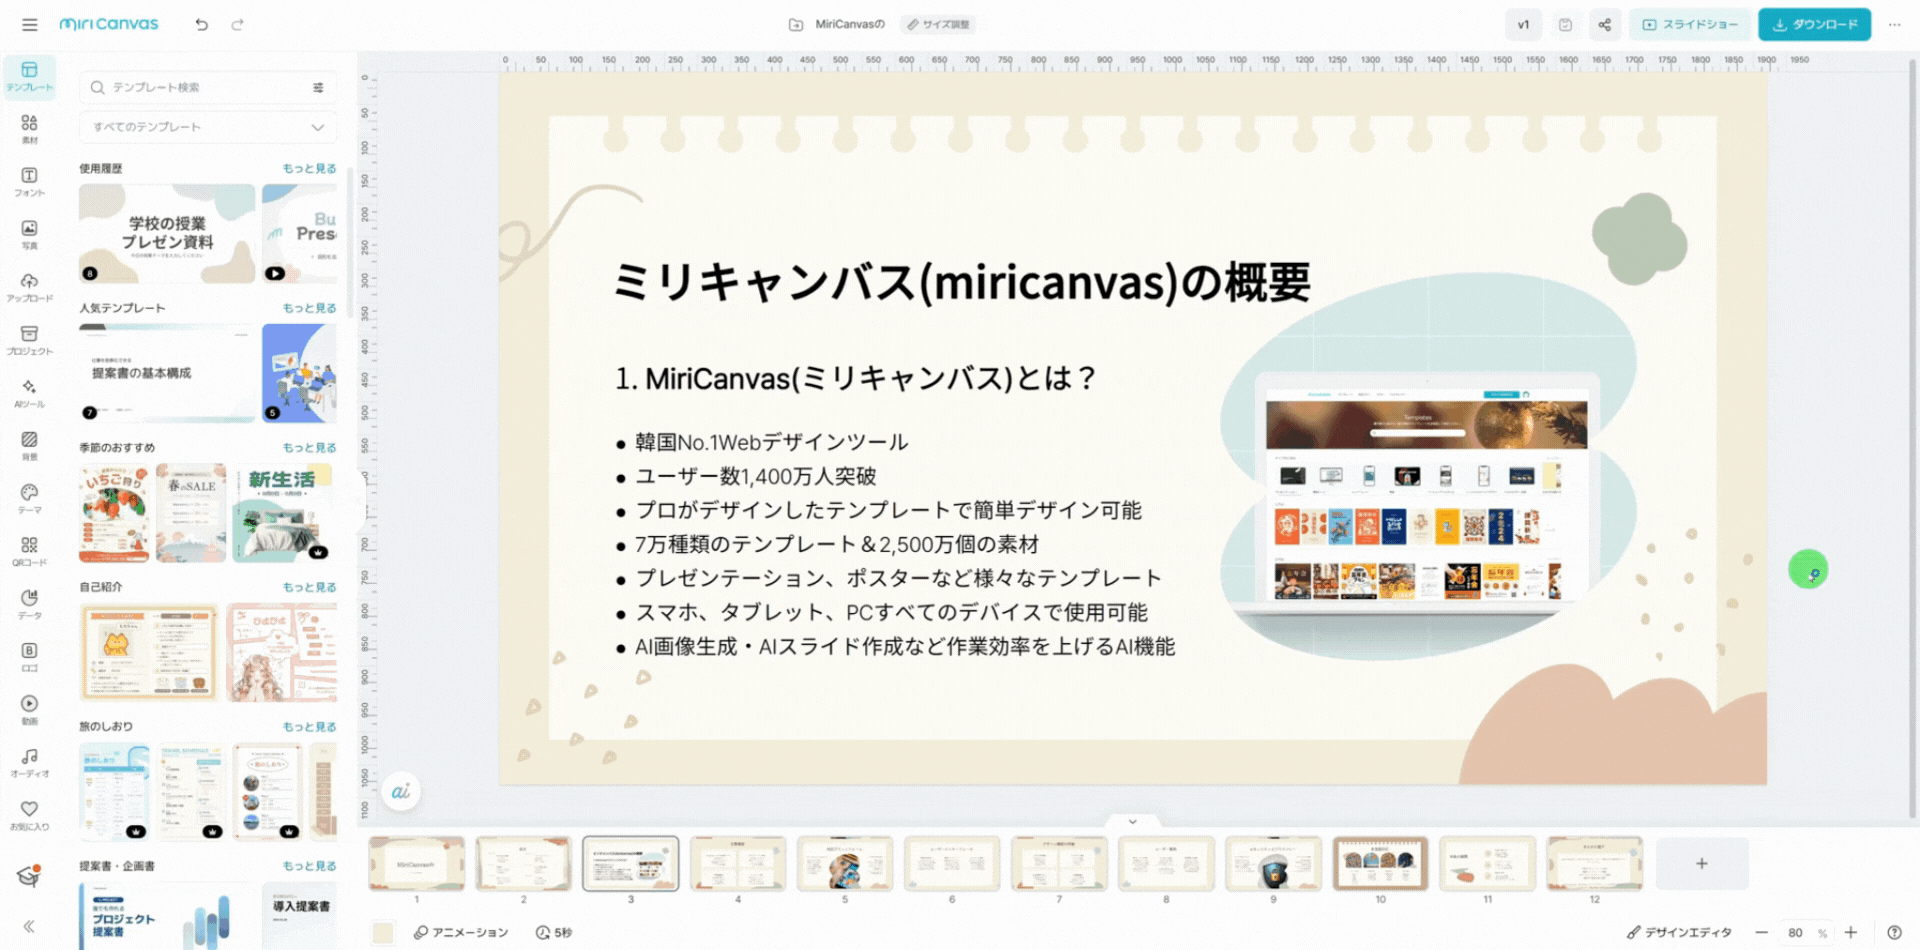This screenshot has width=1920, height=950.
Task: Click the サイズ調整 resize button
Action: coord(937,25)
